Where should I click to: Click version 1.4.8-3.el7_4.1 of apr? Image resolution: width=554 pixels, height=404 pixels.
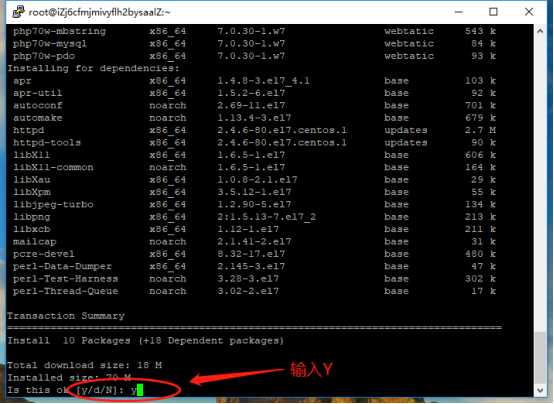tap(264, 81)
